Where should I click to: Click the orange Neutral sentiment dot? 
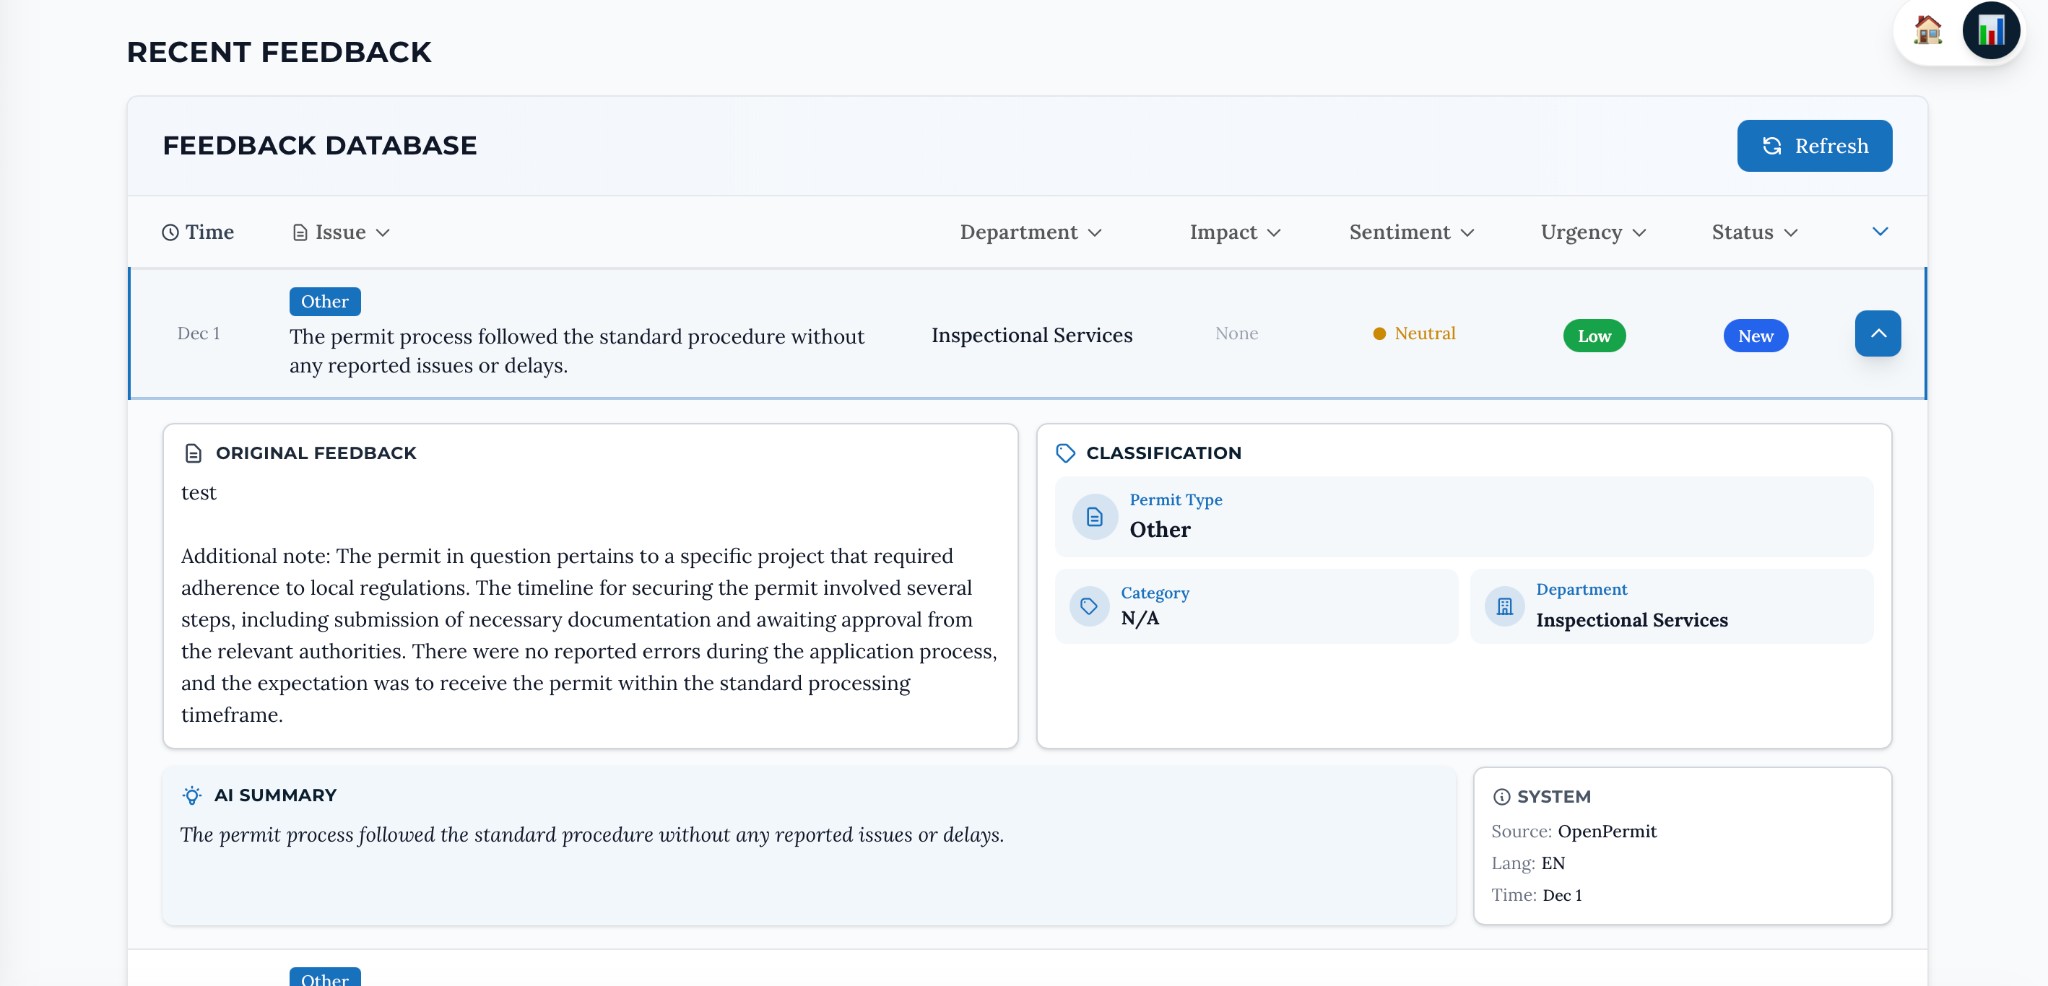pyautogui.click(x=1378, y=333)
